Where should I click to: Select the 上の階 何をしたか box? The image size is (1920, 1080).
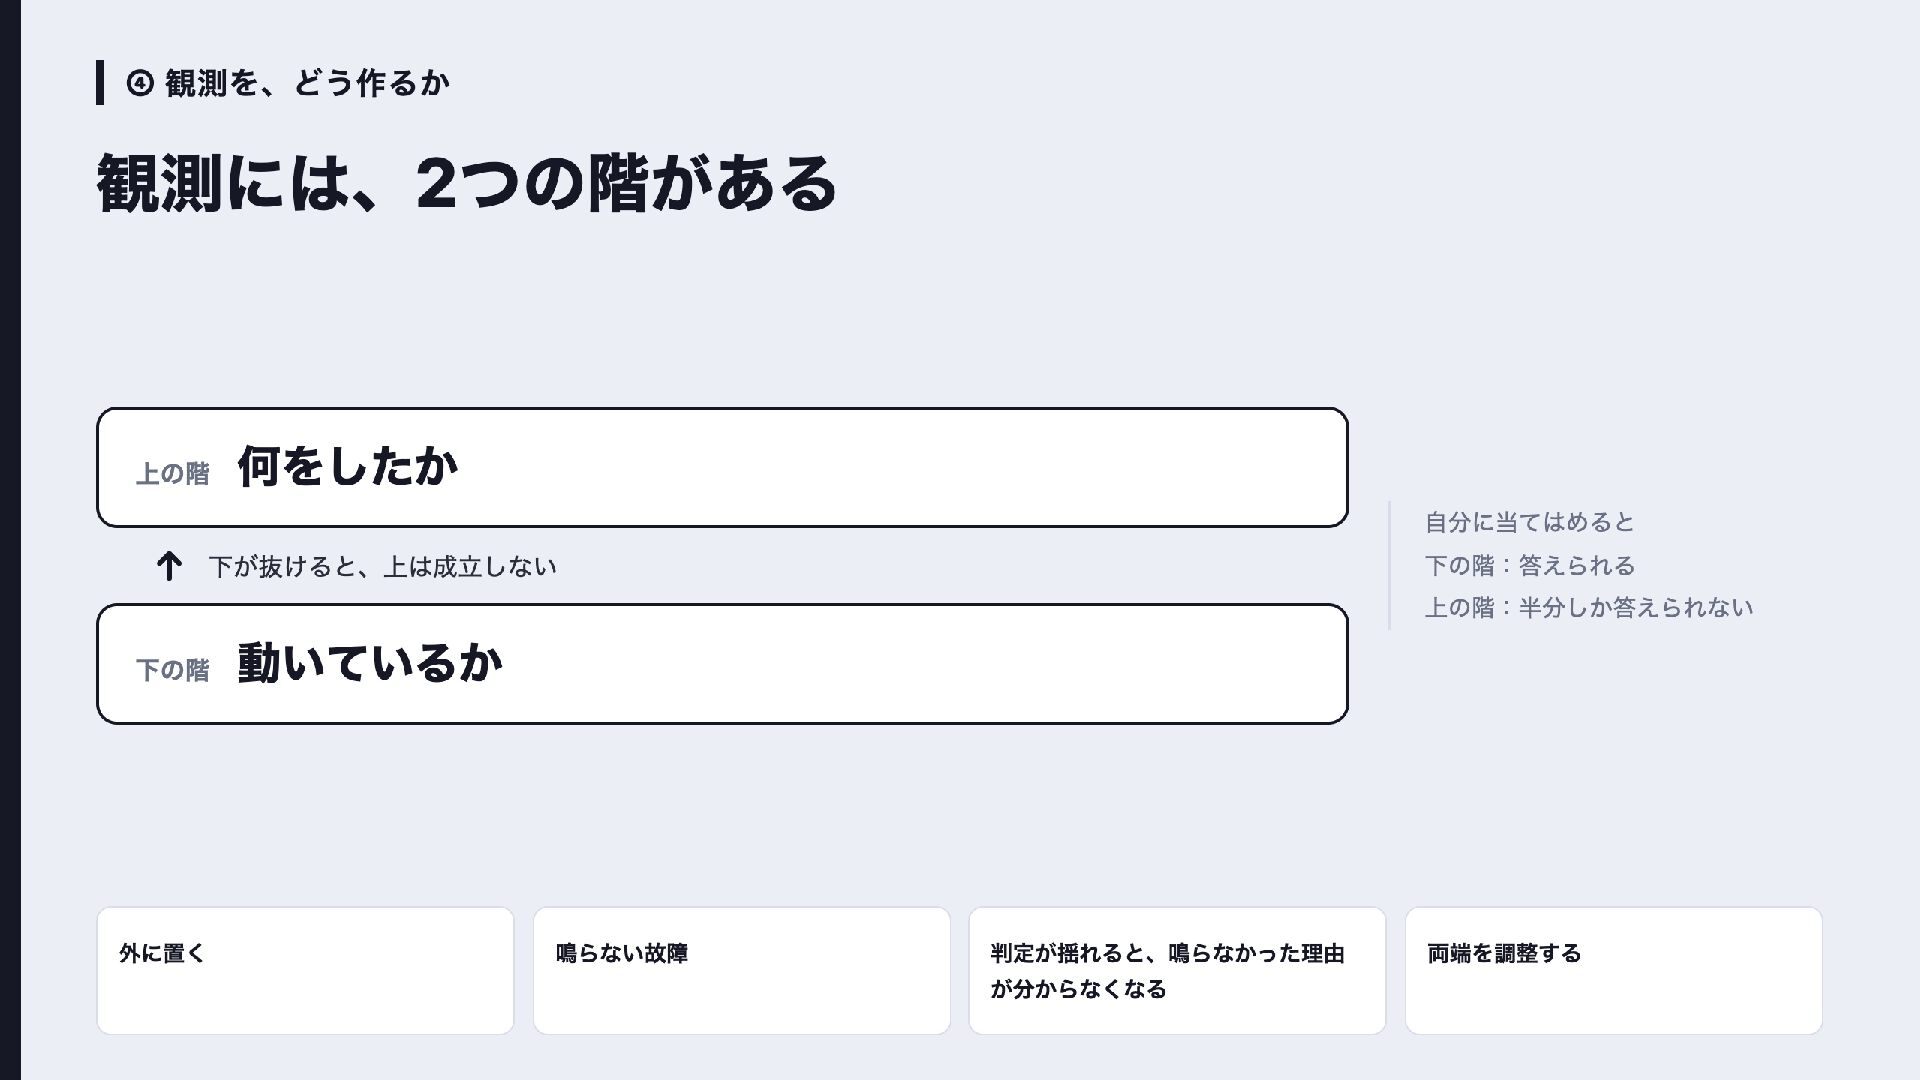pos(722,467)
